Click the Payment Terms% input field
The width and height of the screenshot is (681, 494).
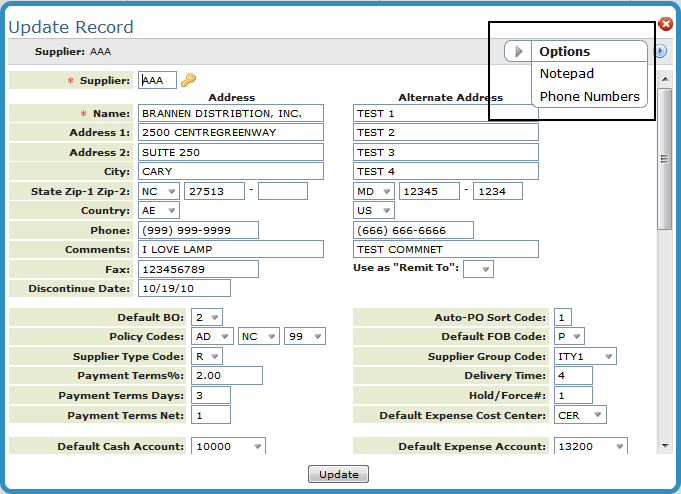(x=226, y=375)
